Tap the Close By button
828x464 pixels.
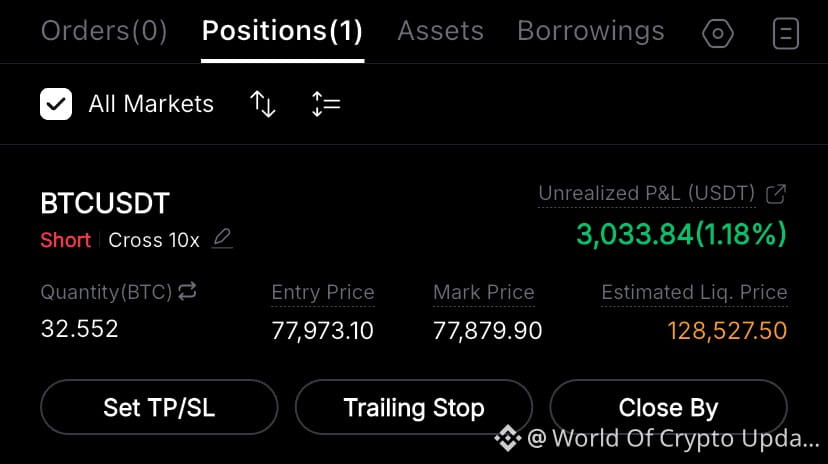coord(669,407)
